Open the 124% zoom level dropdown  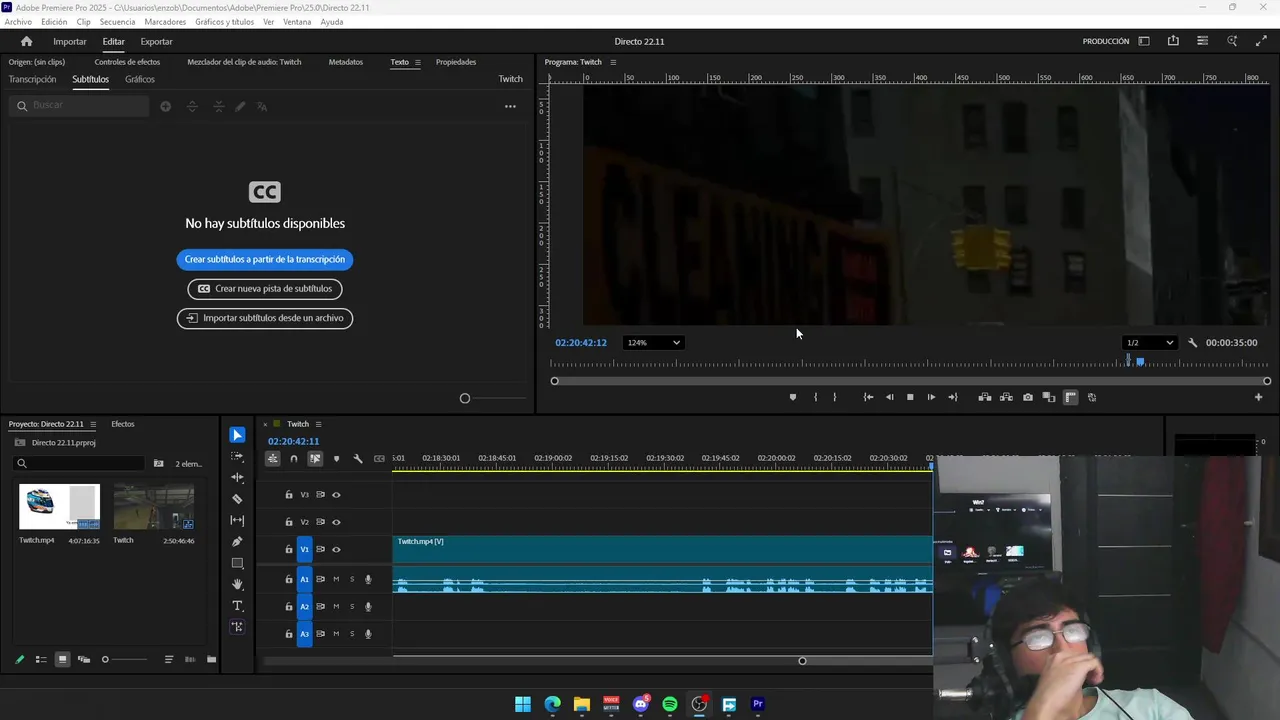click(x=653, y=342)
